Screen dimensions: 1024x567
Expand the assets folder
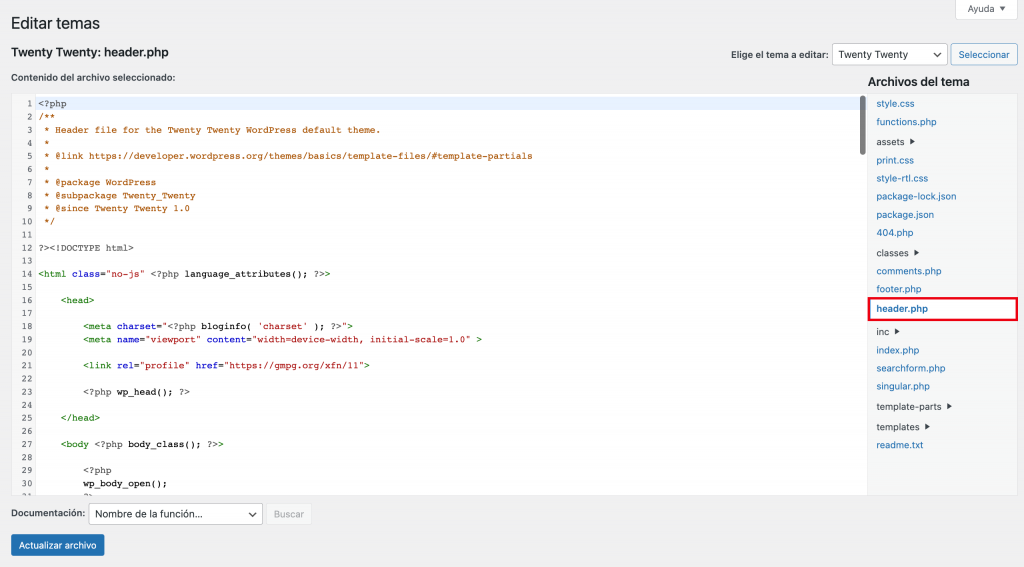(896, 142)
